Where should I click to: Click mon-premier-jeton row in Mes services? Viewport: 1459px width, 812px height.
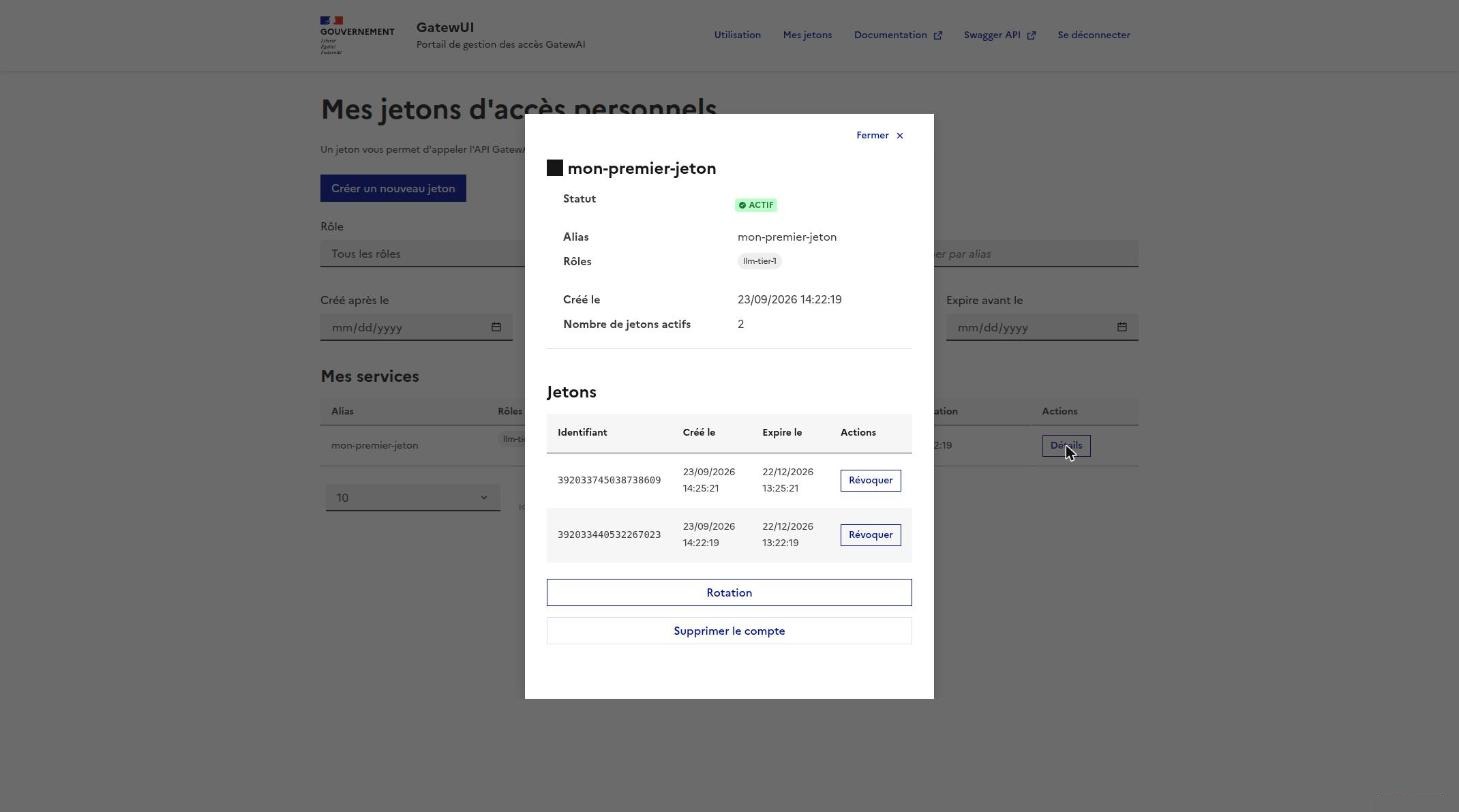coord(729,446)
